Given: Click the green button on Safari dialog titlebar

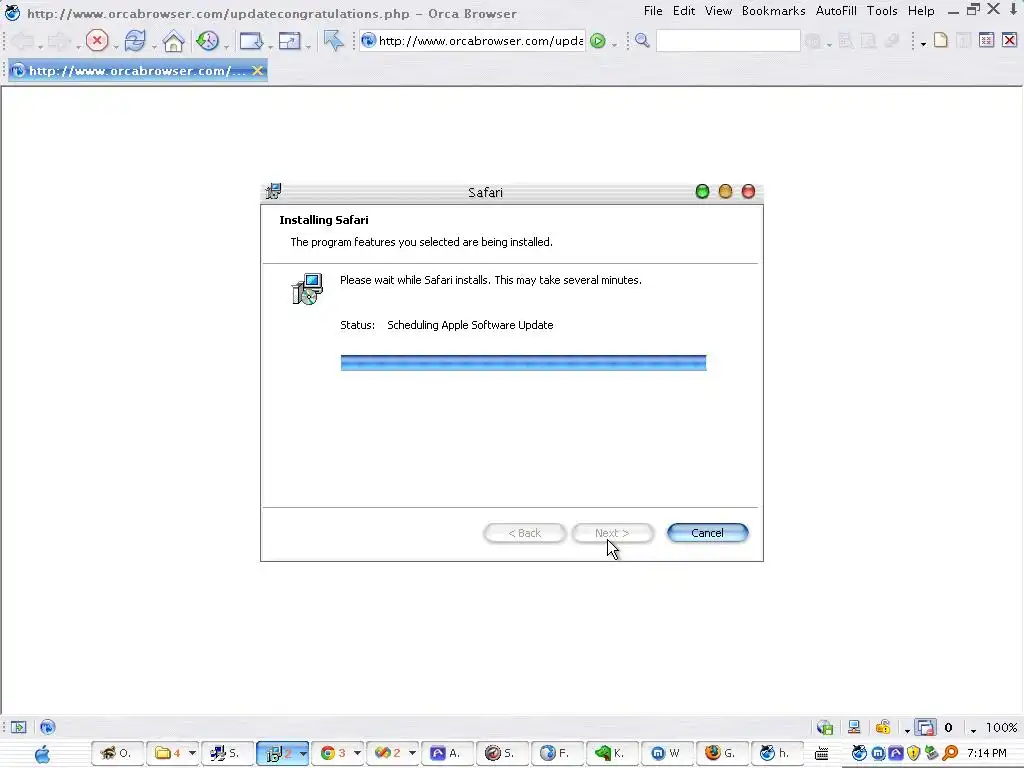Looking at the screenshot, I should point(702,191).
